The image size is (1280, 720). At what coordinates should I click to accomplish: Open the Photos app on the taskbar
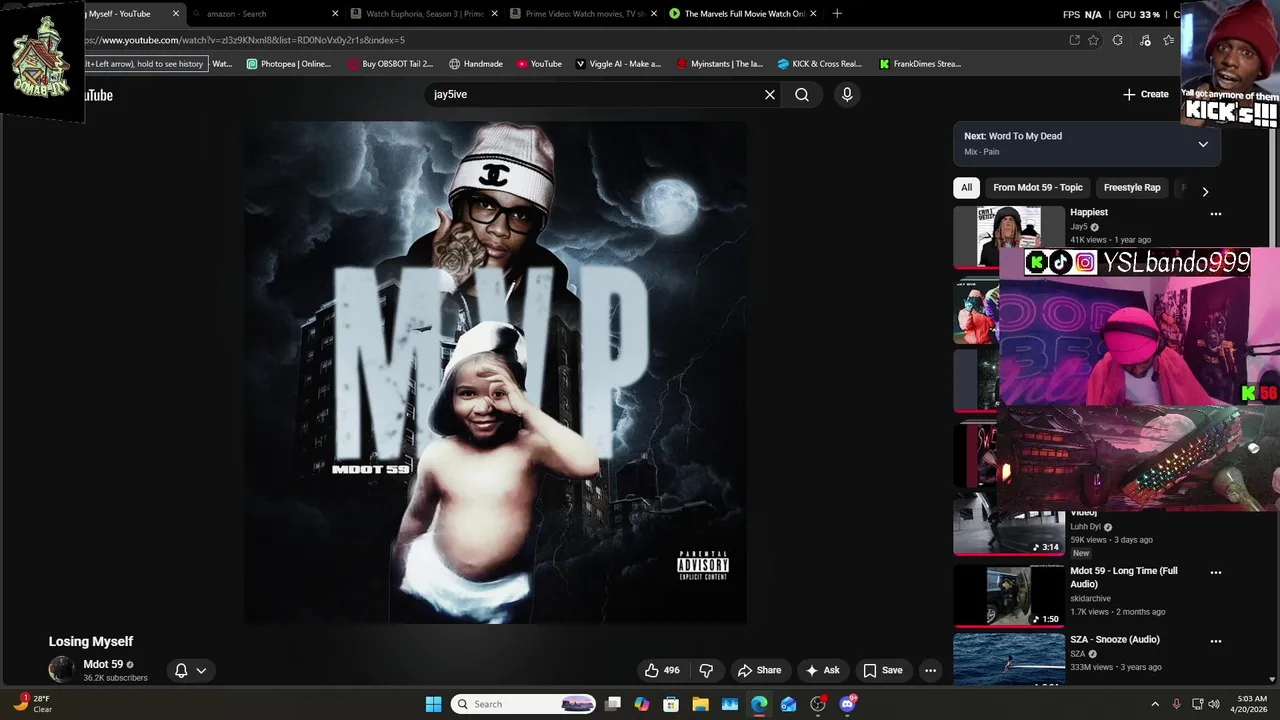coord(730,704)
